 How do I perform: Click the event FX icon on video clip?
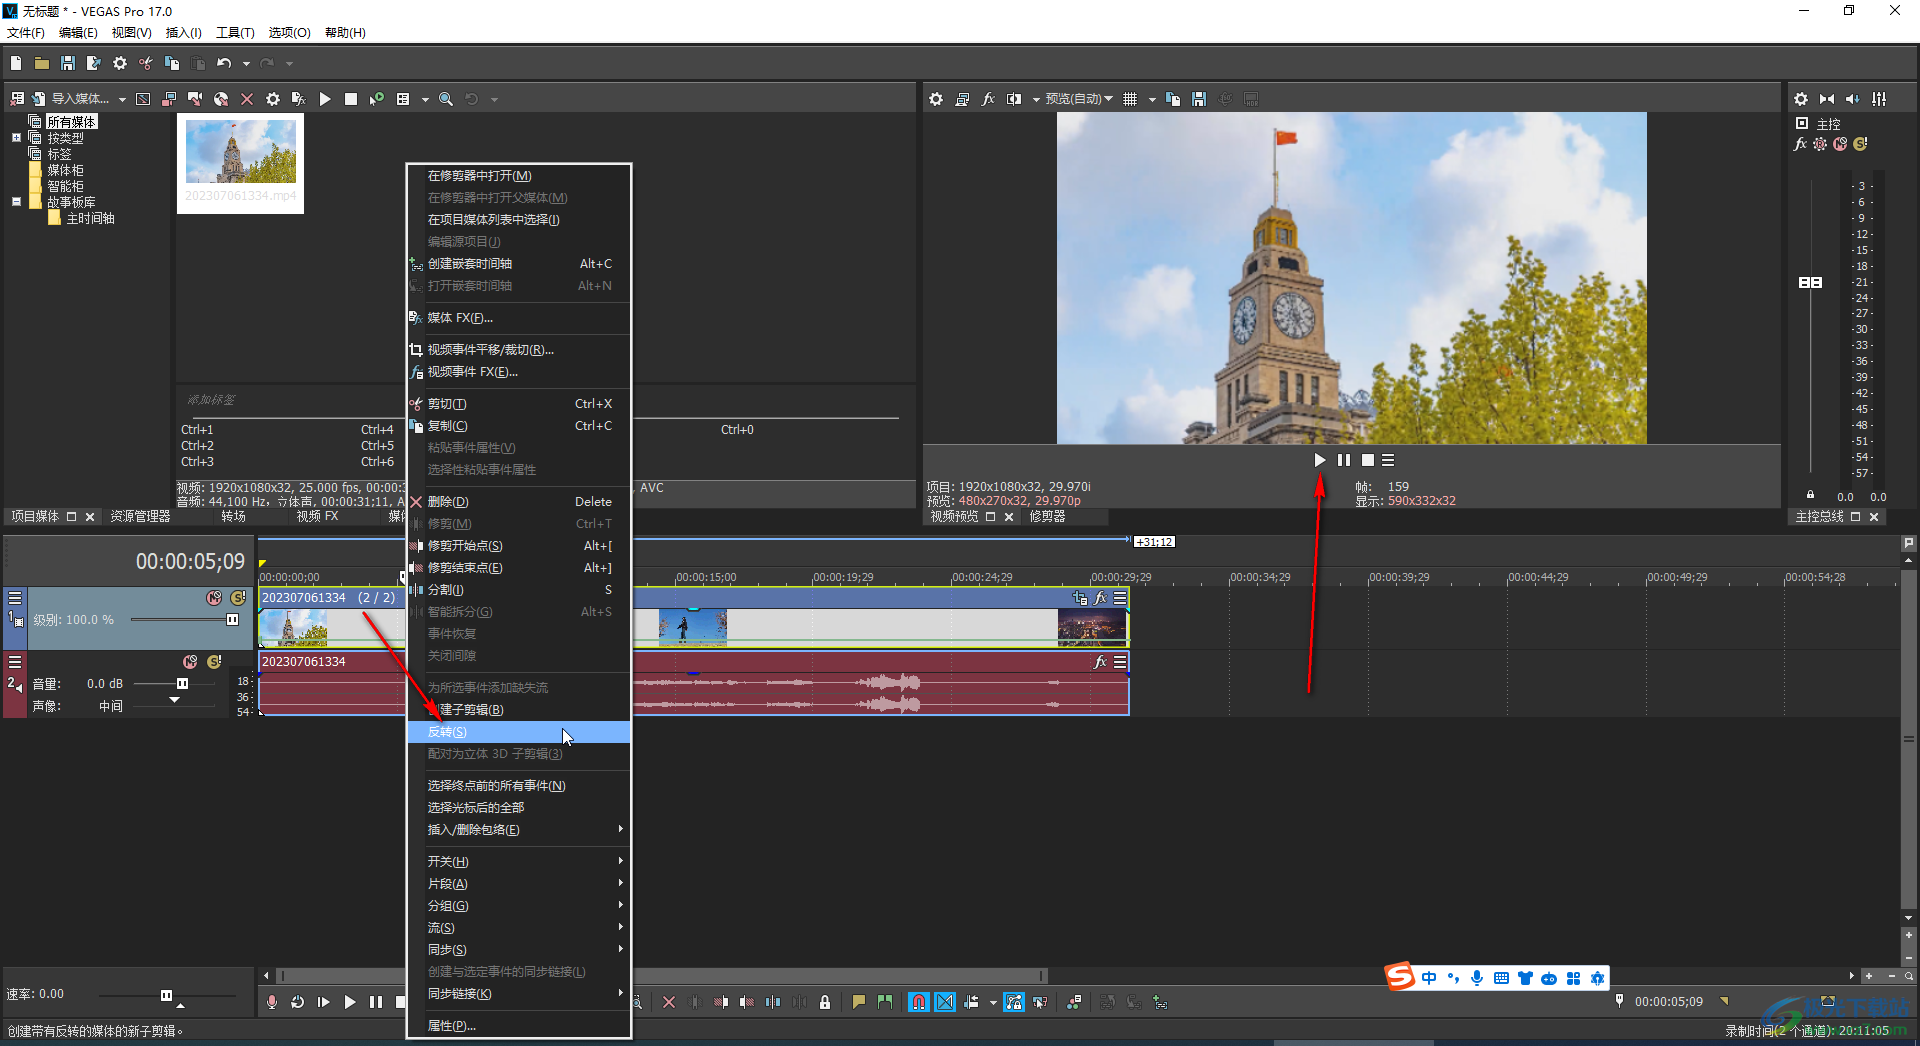click(1100, 598)
